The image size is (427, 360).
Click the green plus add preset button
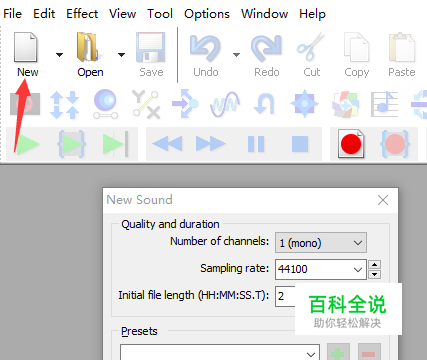338,352
